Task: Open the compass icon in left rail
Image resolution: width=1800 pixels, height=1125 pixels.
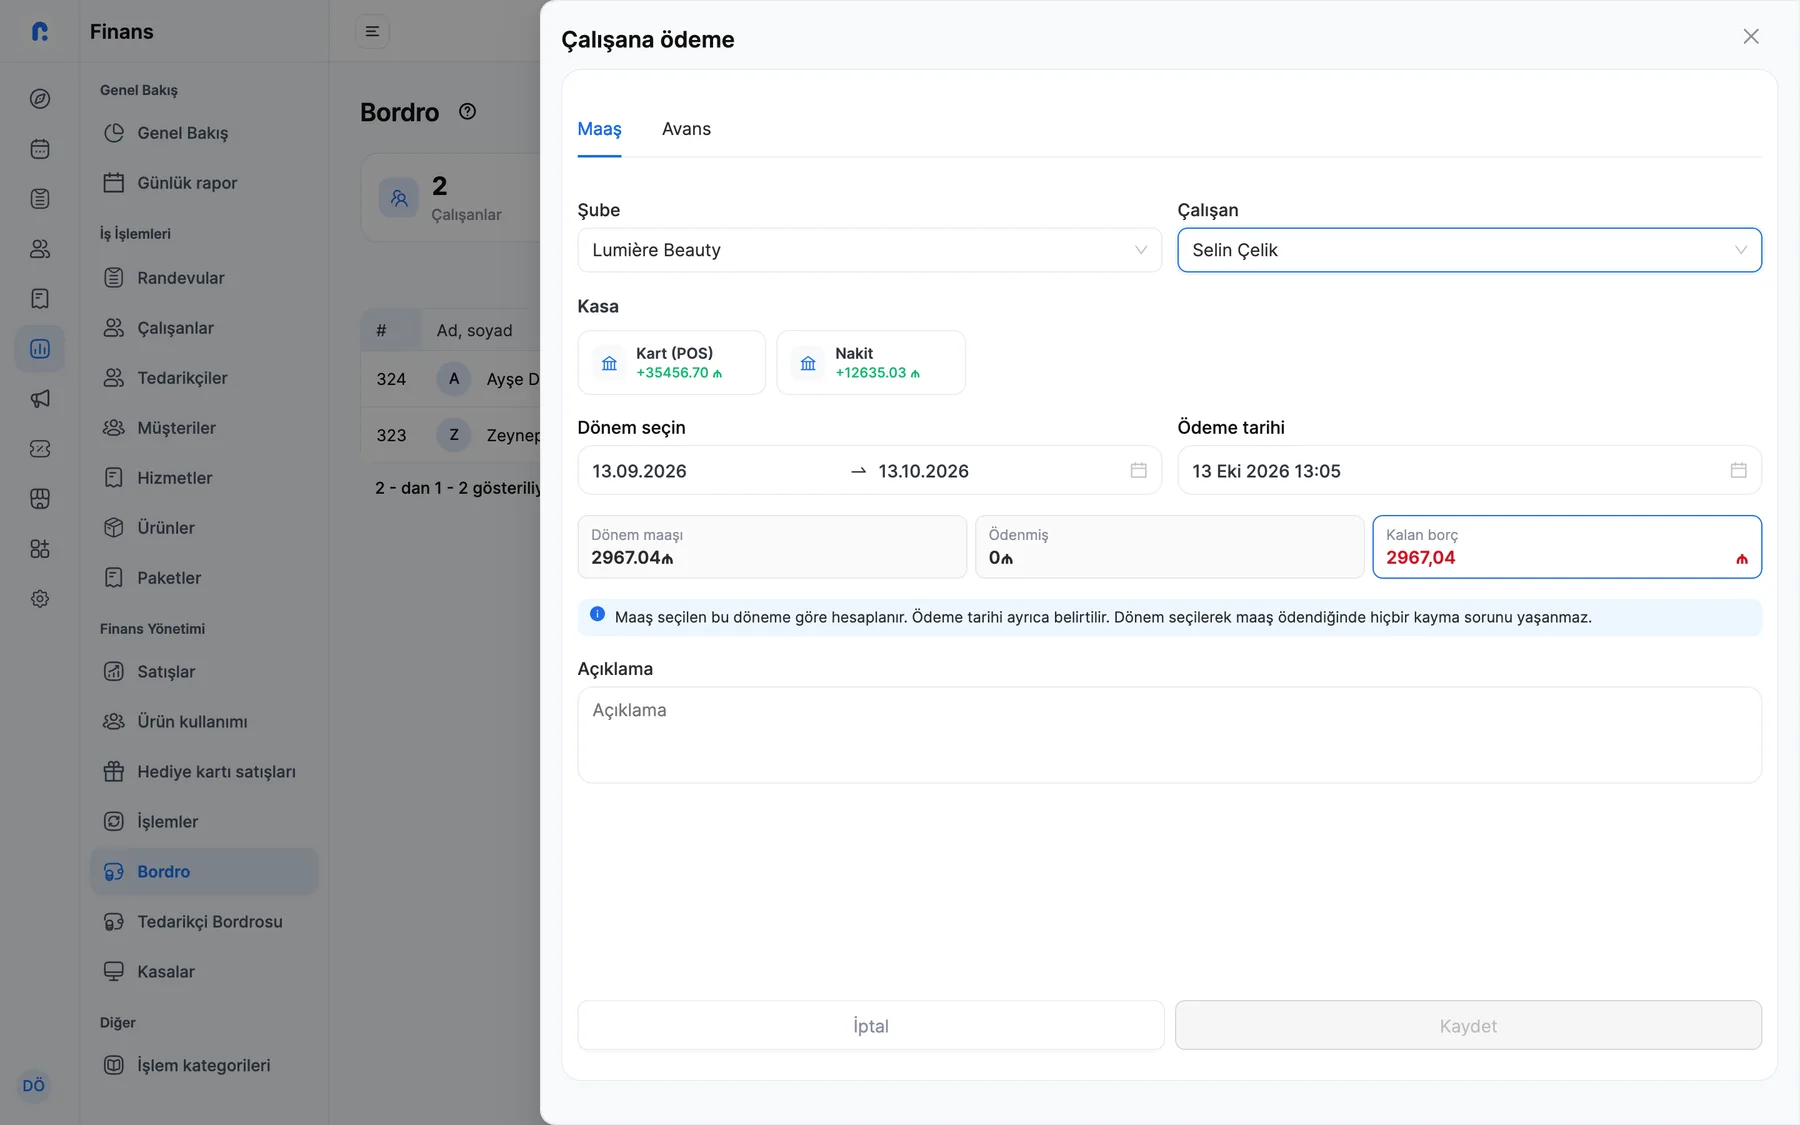Action: 40,99
